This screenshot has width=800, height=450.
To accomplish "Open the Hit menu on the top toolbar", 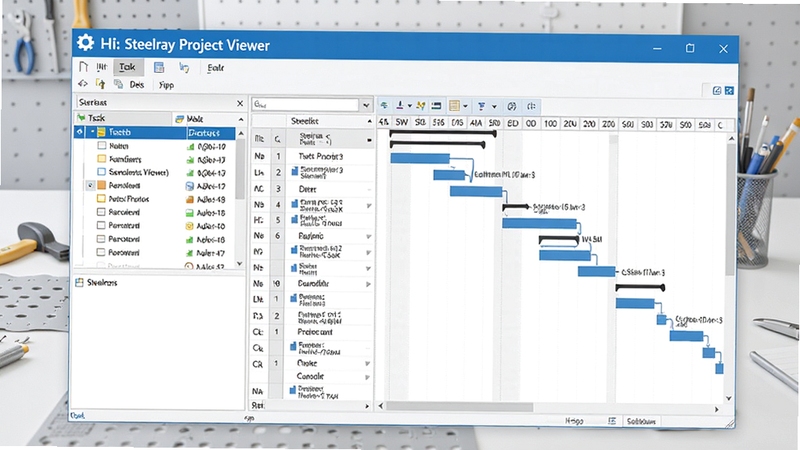I will [102, 67].
